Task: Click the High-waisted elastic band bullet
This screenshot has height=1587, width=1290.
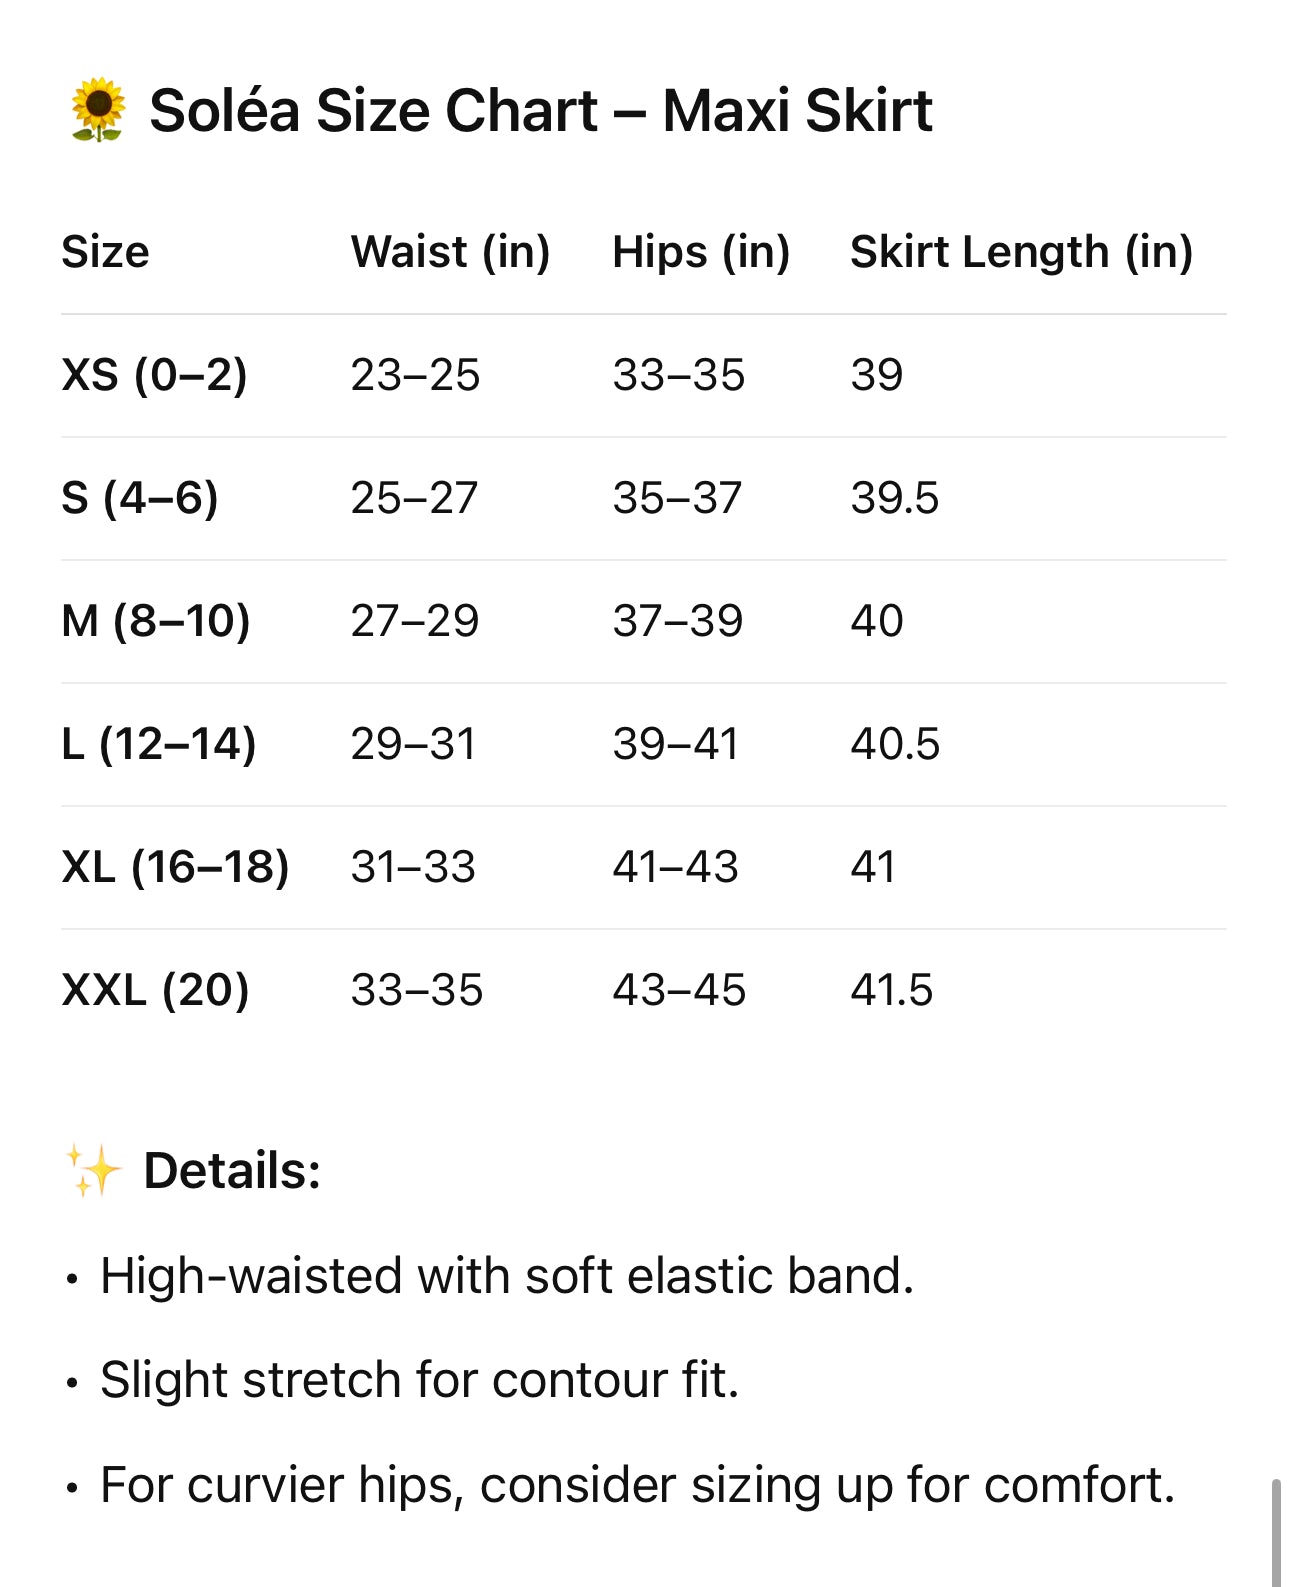Action: (507, 1277)
